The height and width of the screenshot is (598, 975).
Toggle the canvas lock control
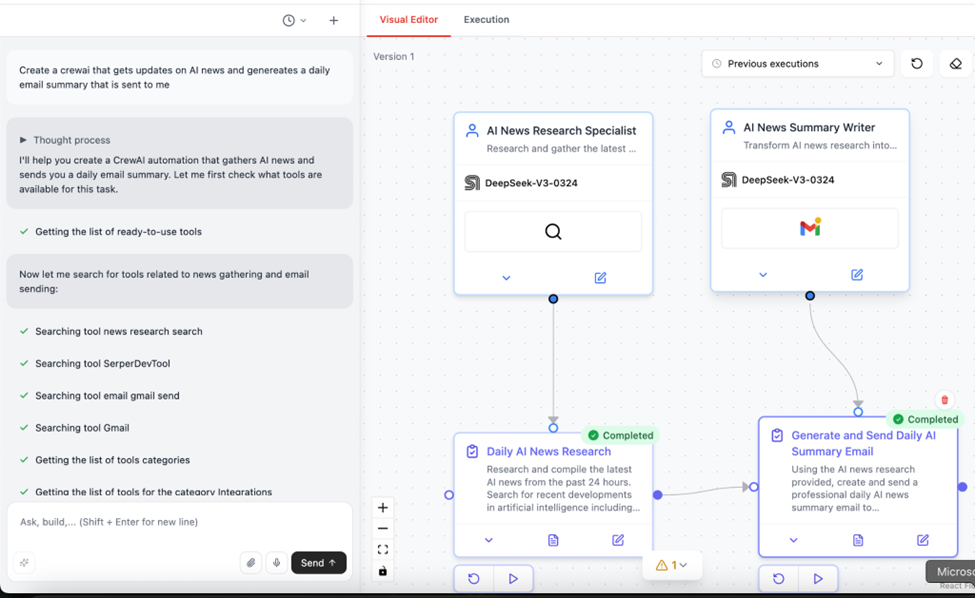383,571
